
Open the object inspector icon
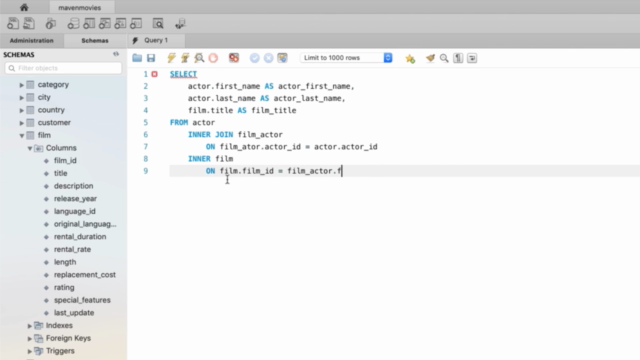(x=51, y=24)
